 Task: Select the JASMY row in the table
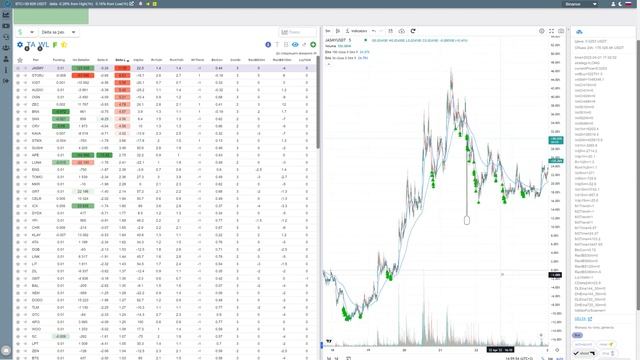(x=165, y=68)
